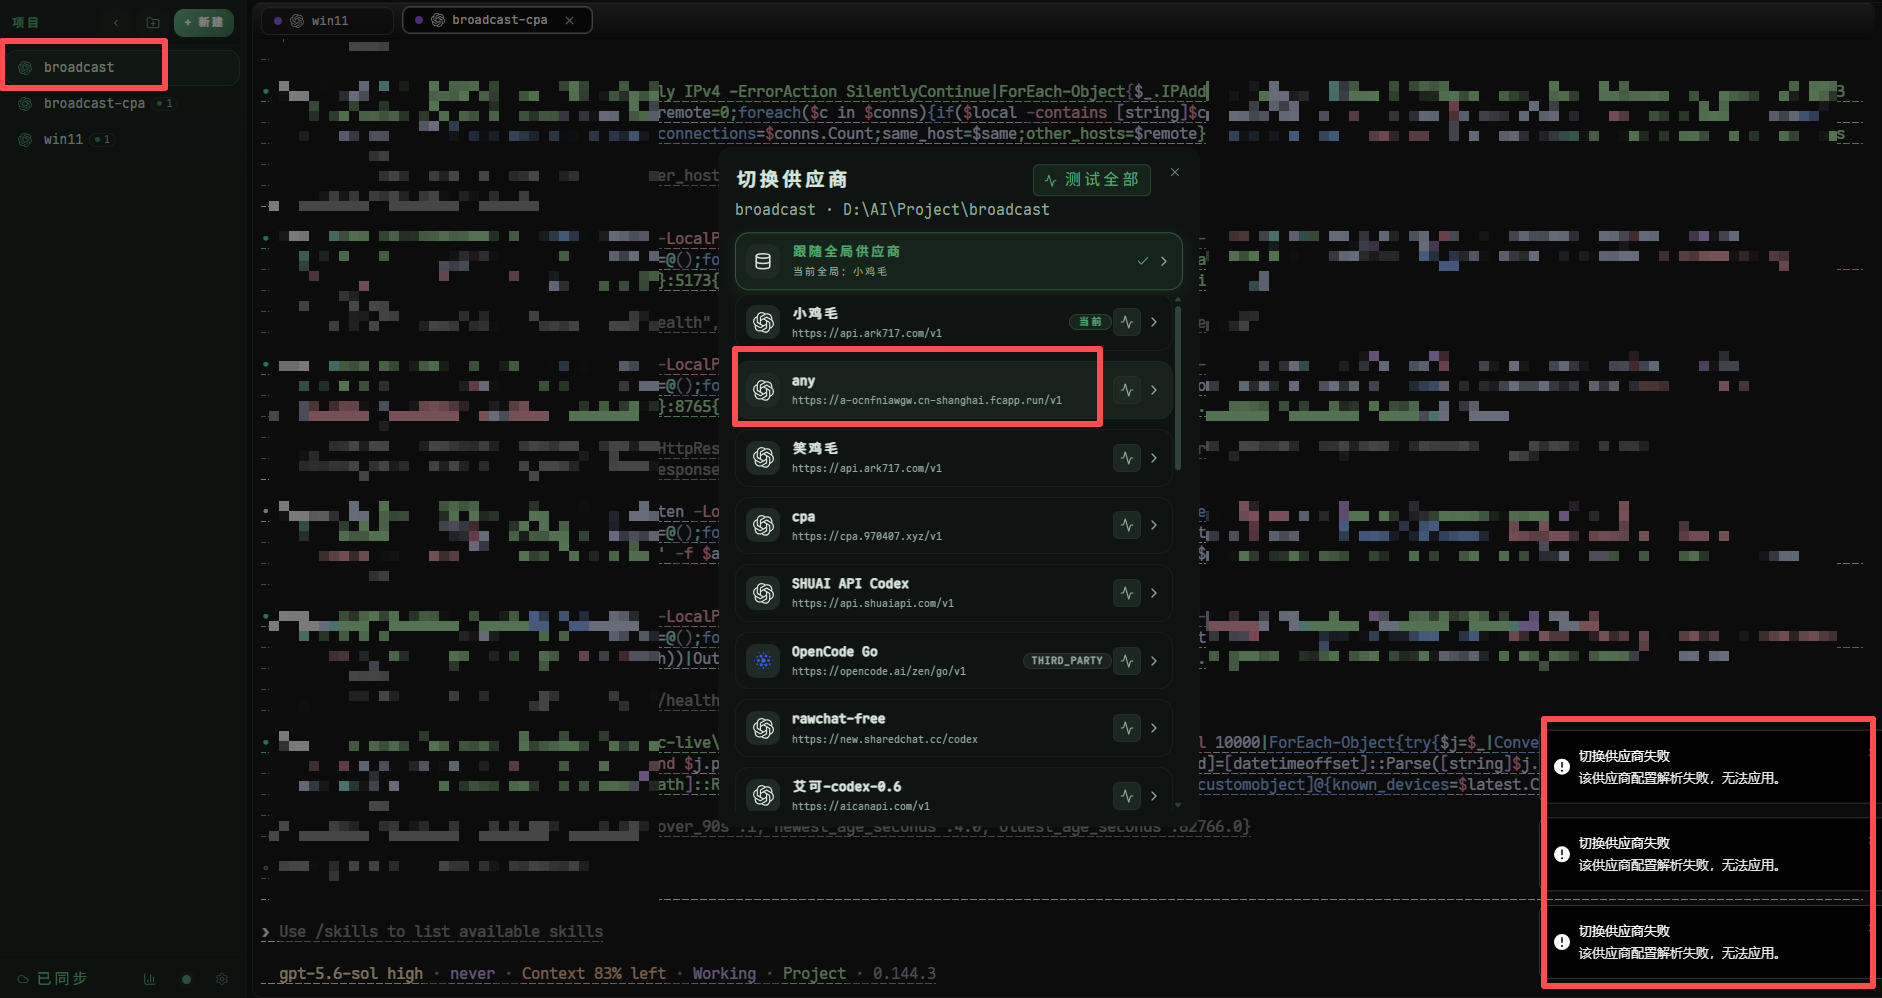Screen dimensions: 1882x998
Task: Expand the rawchat-free chevron
Action: click(x=1154, y=728)
